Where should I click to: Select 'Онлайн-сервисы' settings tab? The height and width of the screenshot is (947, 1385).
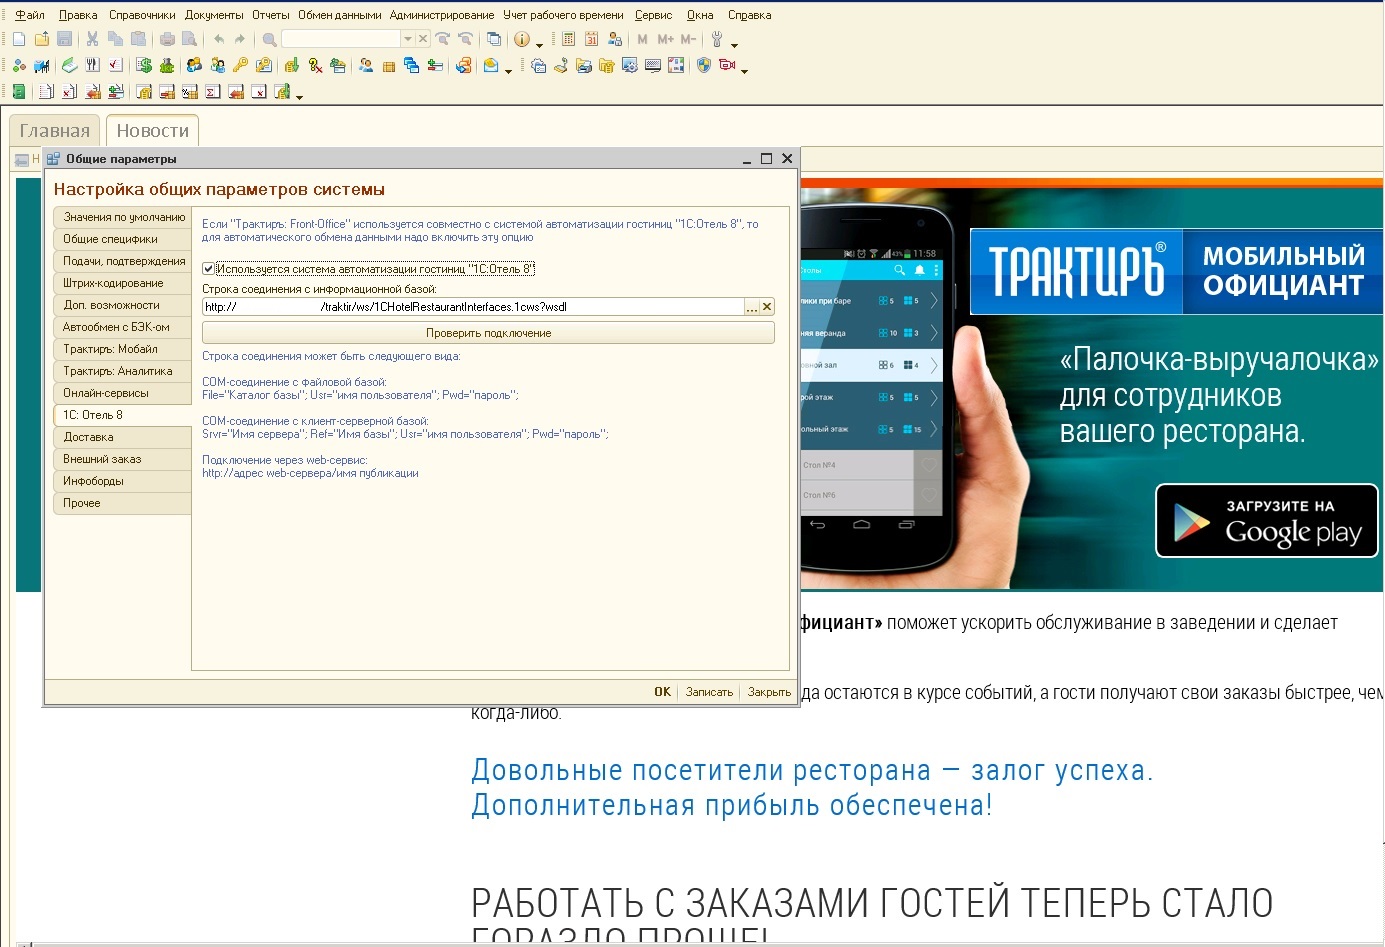click(122, 393)
